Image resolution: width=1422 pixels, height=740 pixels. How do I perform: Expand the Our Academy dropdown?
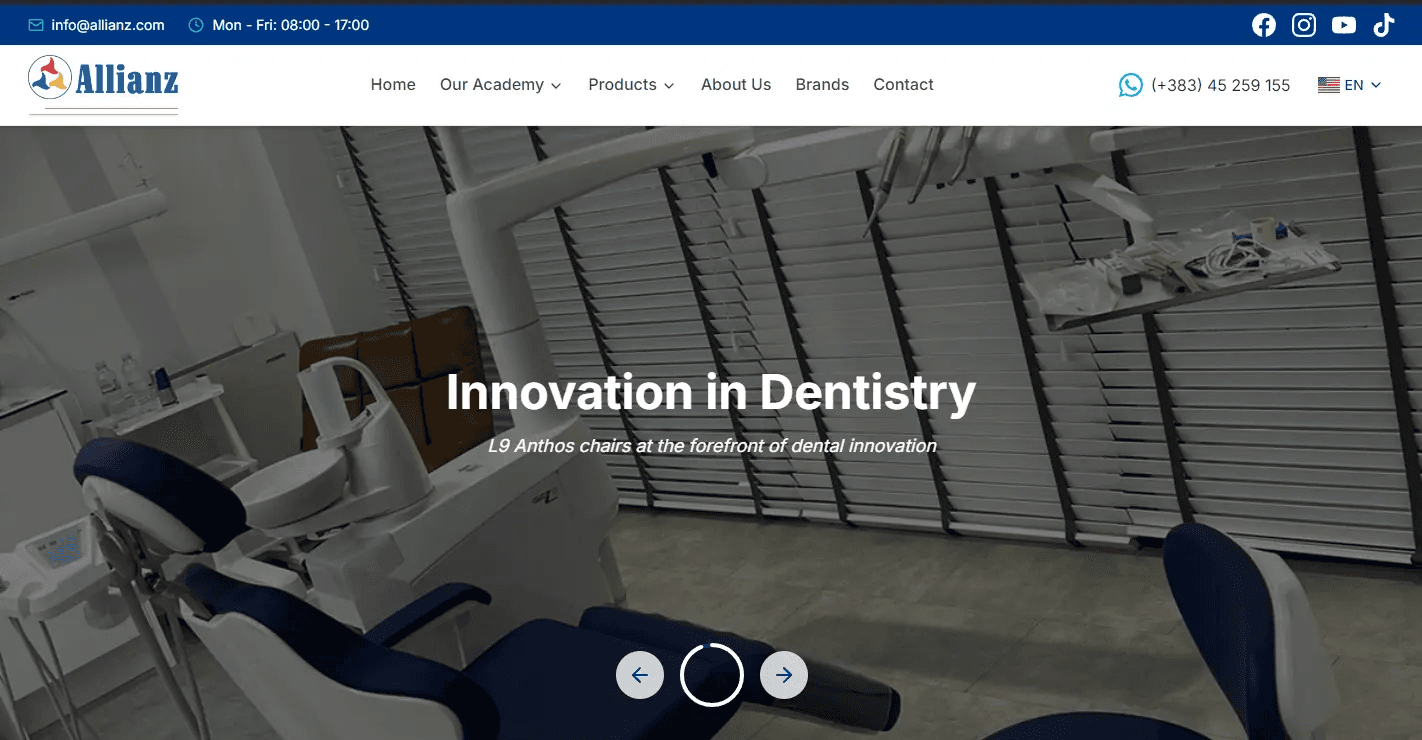click(x=501, y=85)
